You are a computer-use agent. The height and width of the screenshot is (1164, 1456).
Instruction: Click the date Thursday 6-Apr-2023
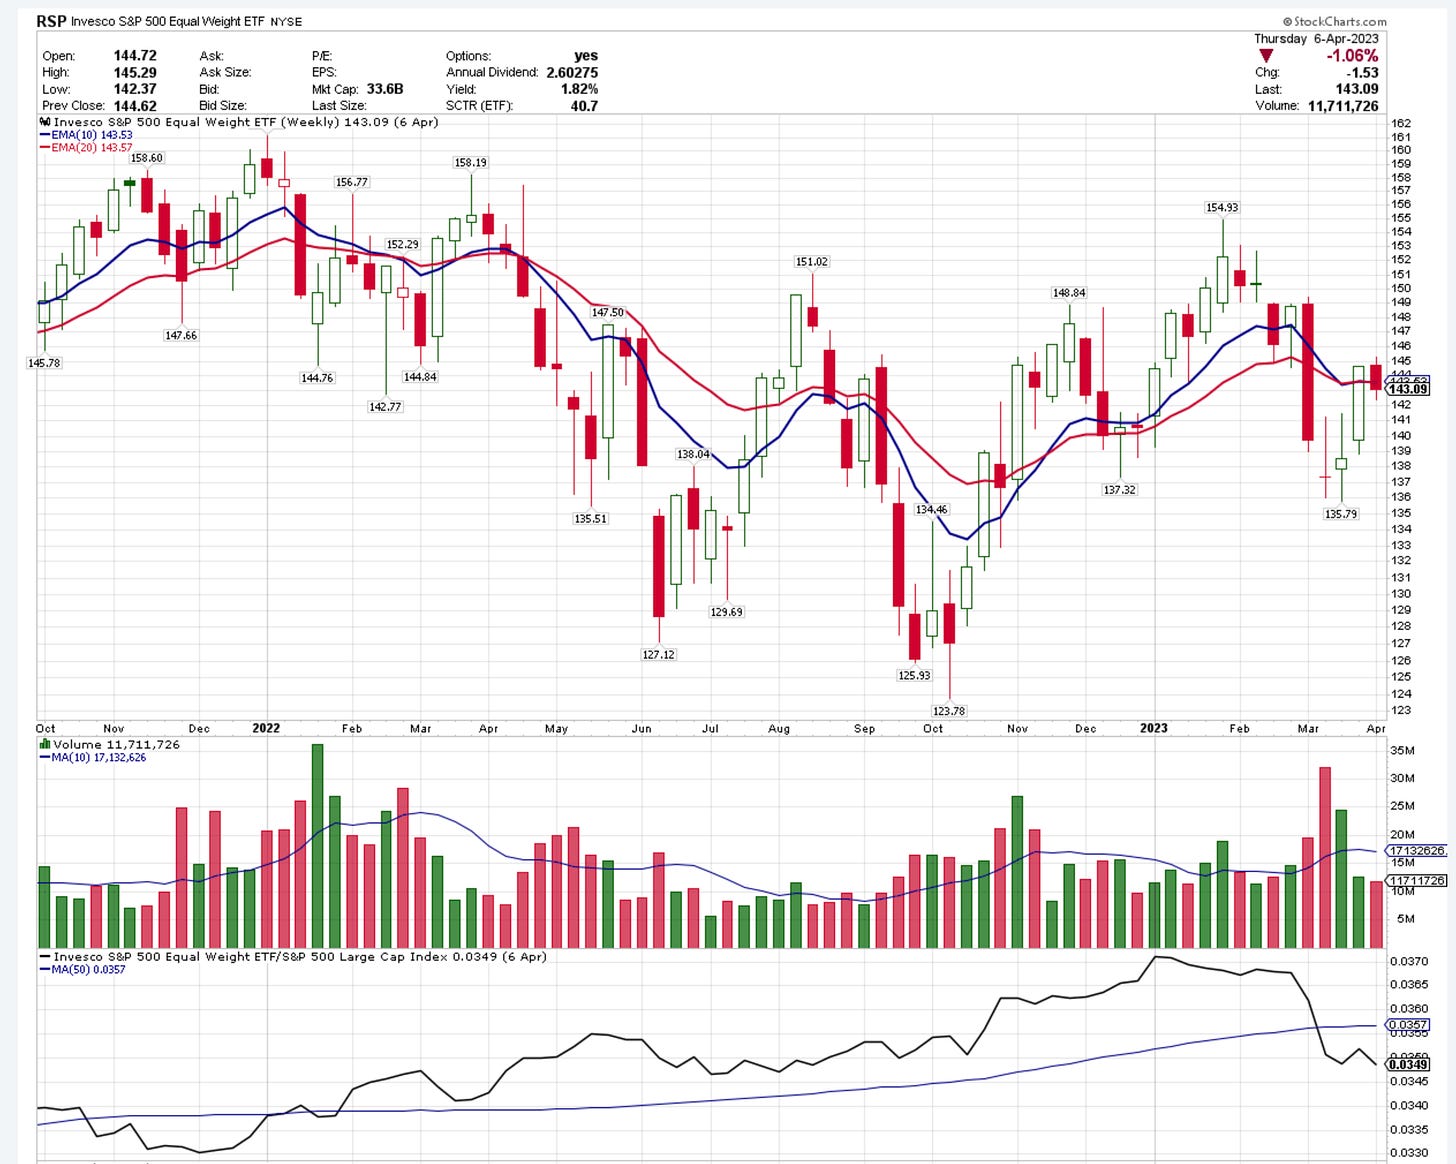click(1316, 38)
